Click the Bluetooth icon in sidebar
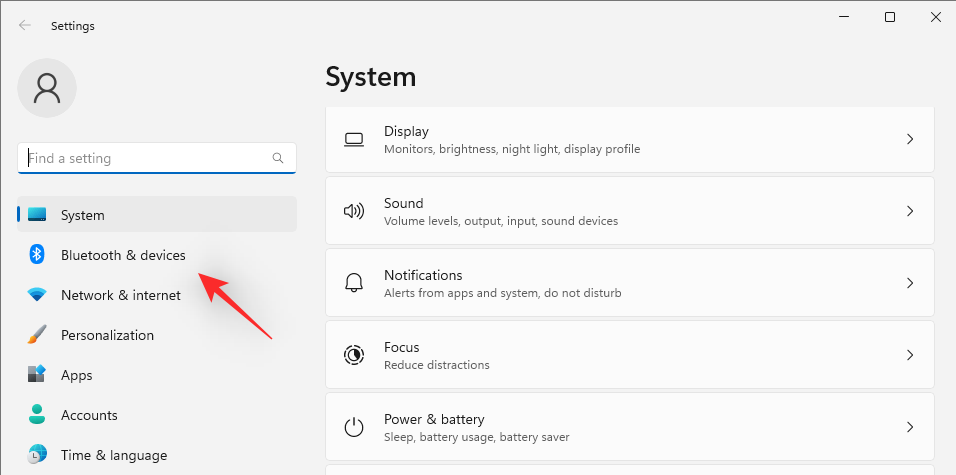The height and width of the screenshot is (475, 956). (37, 255)
